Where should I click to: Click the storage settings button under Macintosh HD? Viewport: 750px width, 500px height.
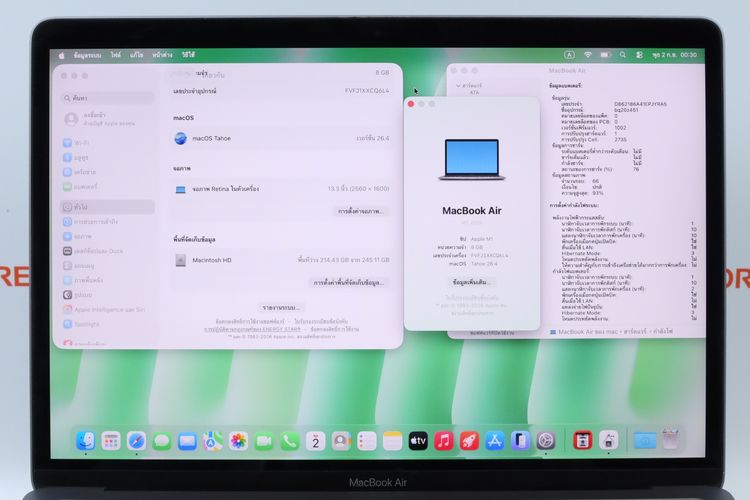[349, 283]
